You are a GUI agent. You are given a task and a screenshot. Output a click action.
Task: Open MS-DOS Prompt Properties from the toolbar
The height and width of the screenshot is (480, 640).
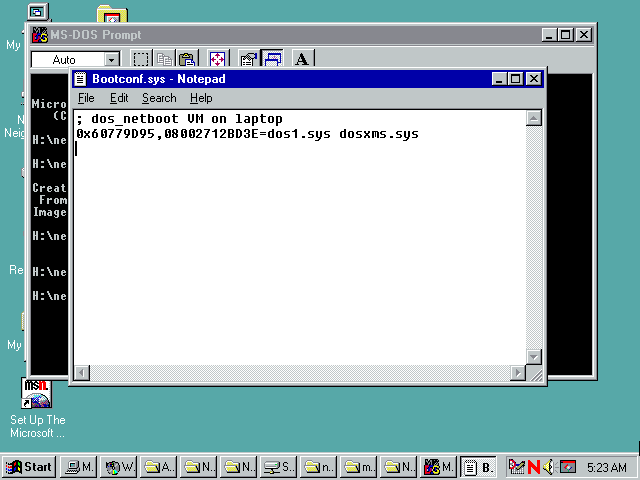(249, 60)
